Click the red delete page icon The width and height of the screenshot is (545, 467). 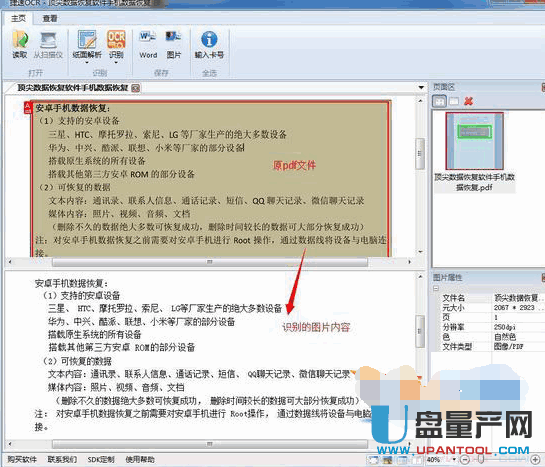469,101
